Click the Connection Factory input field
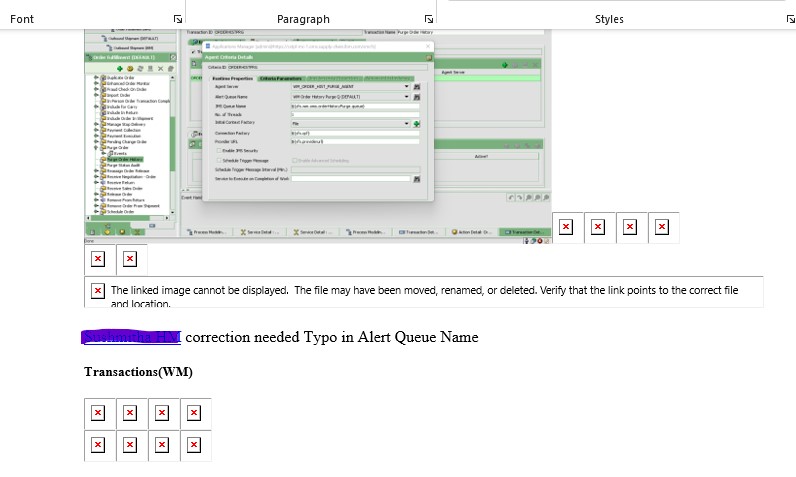The height and width of the screenshot is (477, 796). [x=355, y=133]
